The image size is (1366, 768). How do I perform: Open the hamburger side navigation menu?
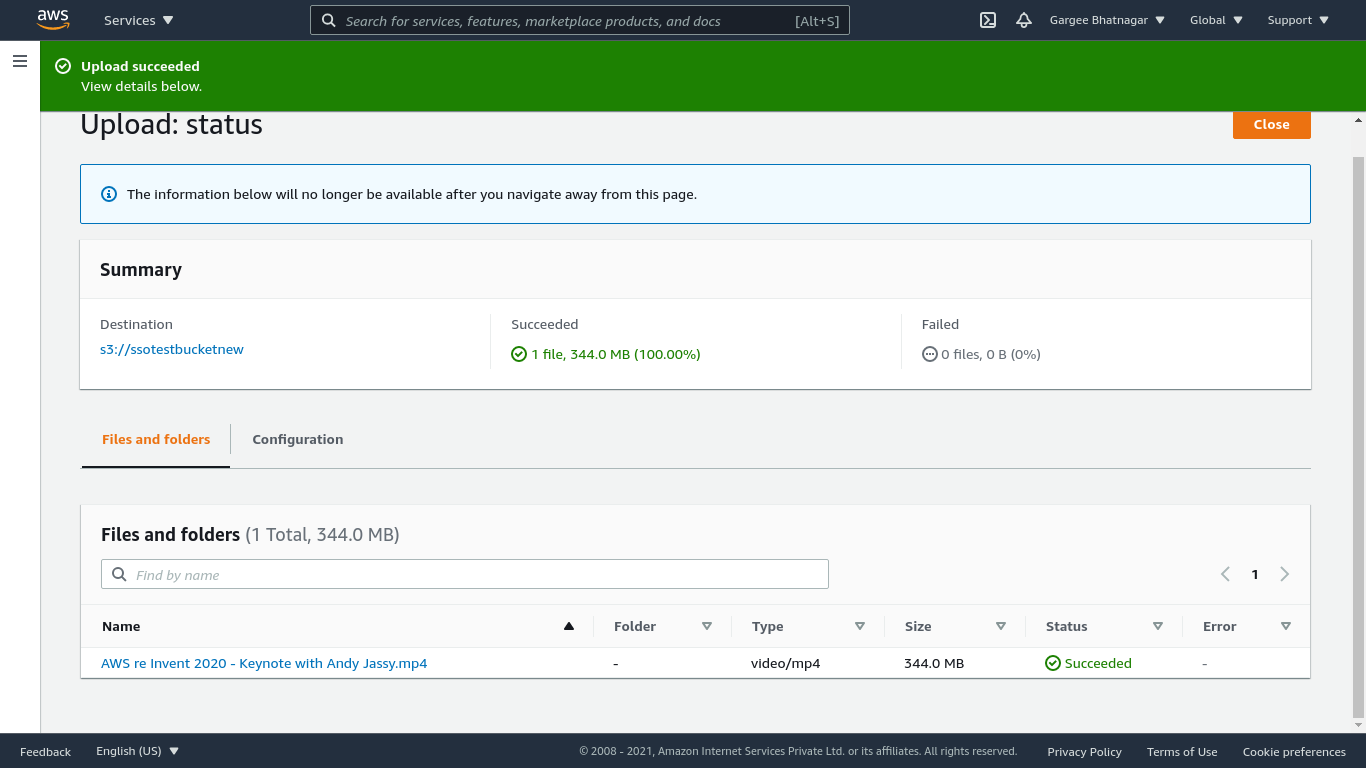pos(20,61)
